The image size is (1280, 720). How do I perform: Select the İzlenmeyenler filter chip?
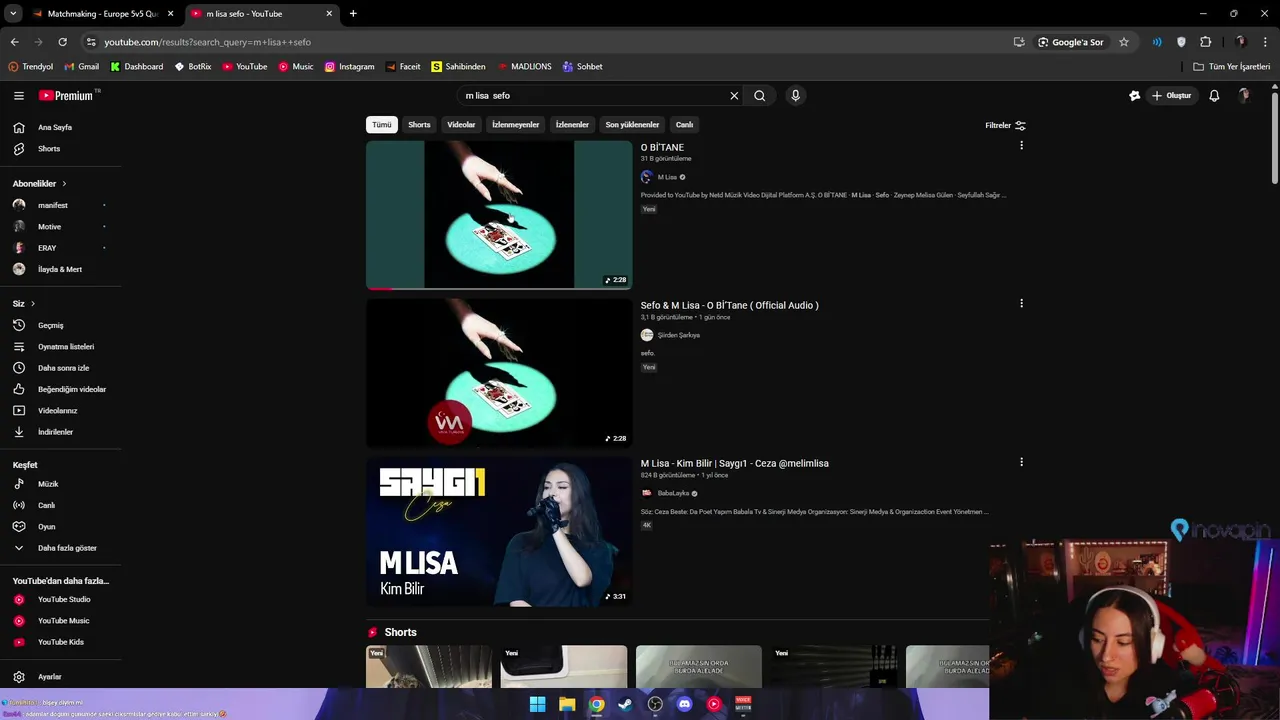pos(516,125)
